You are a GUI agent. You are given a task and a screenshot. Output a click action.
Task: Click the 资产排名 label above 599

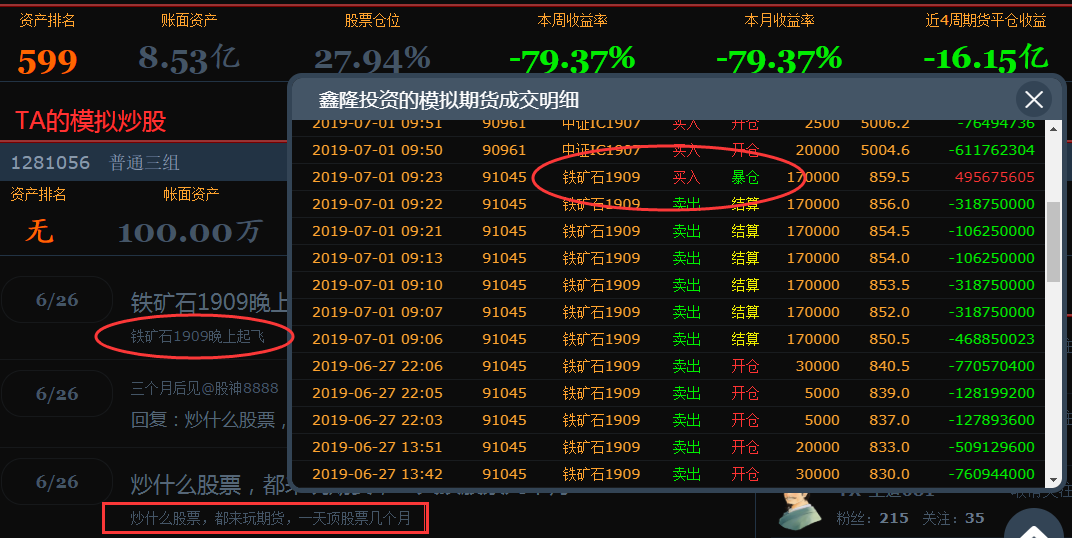47,21
